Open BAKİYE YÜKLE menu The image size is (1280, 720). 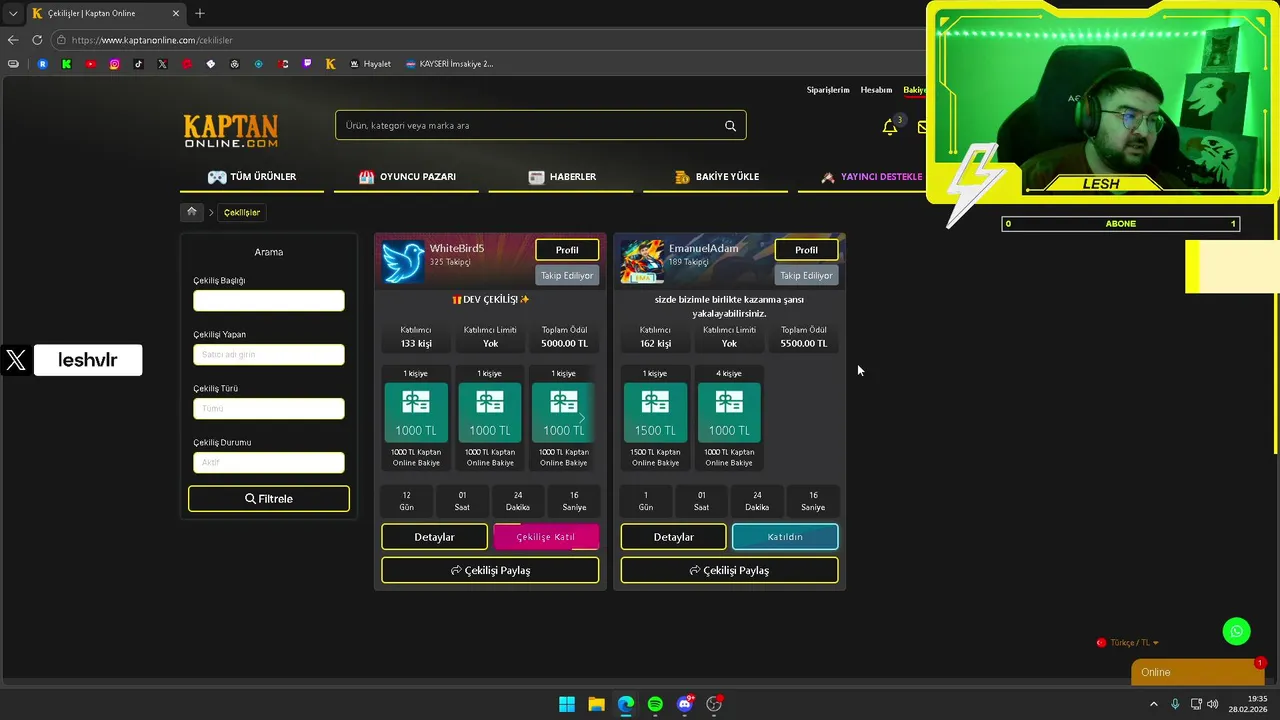[717, 177]
